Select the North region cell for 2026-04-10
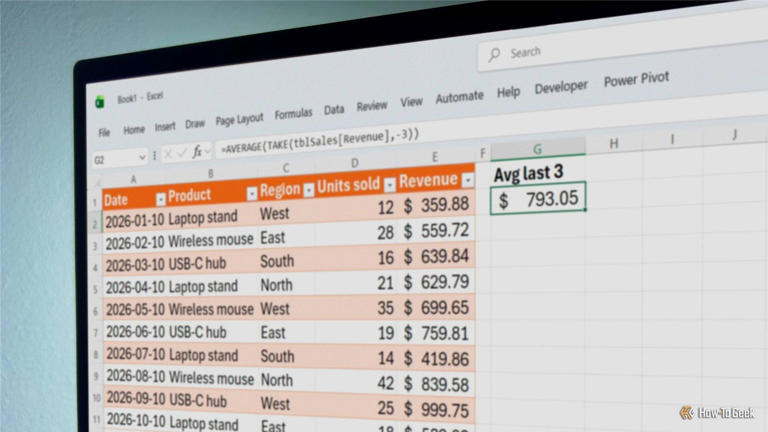Image resolution: width=768 pixels, height=432 pixels. point(287,285)
